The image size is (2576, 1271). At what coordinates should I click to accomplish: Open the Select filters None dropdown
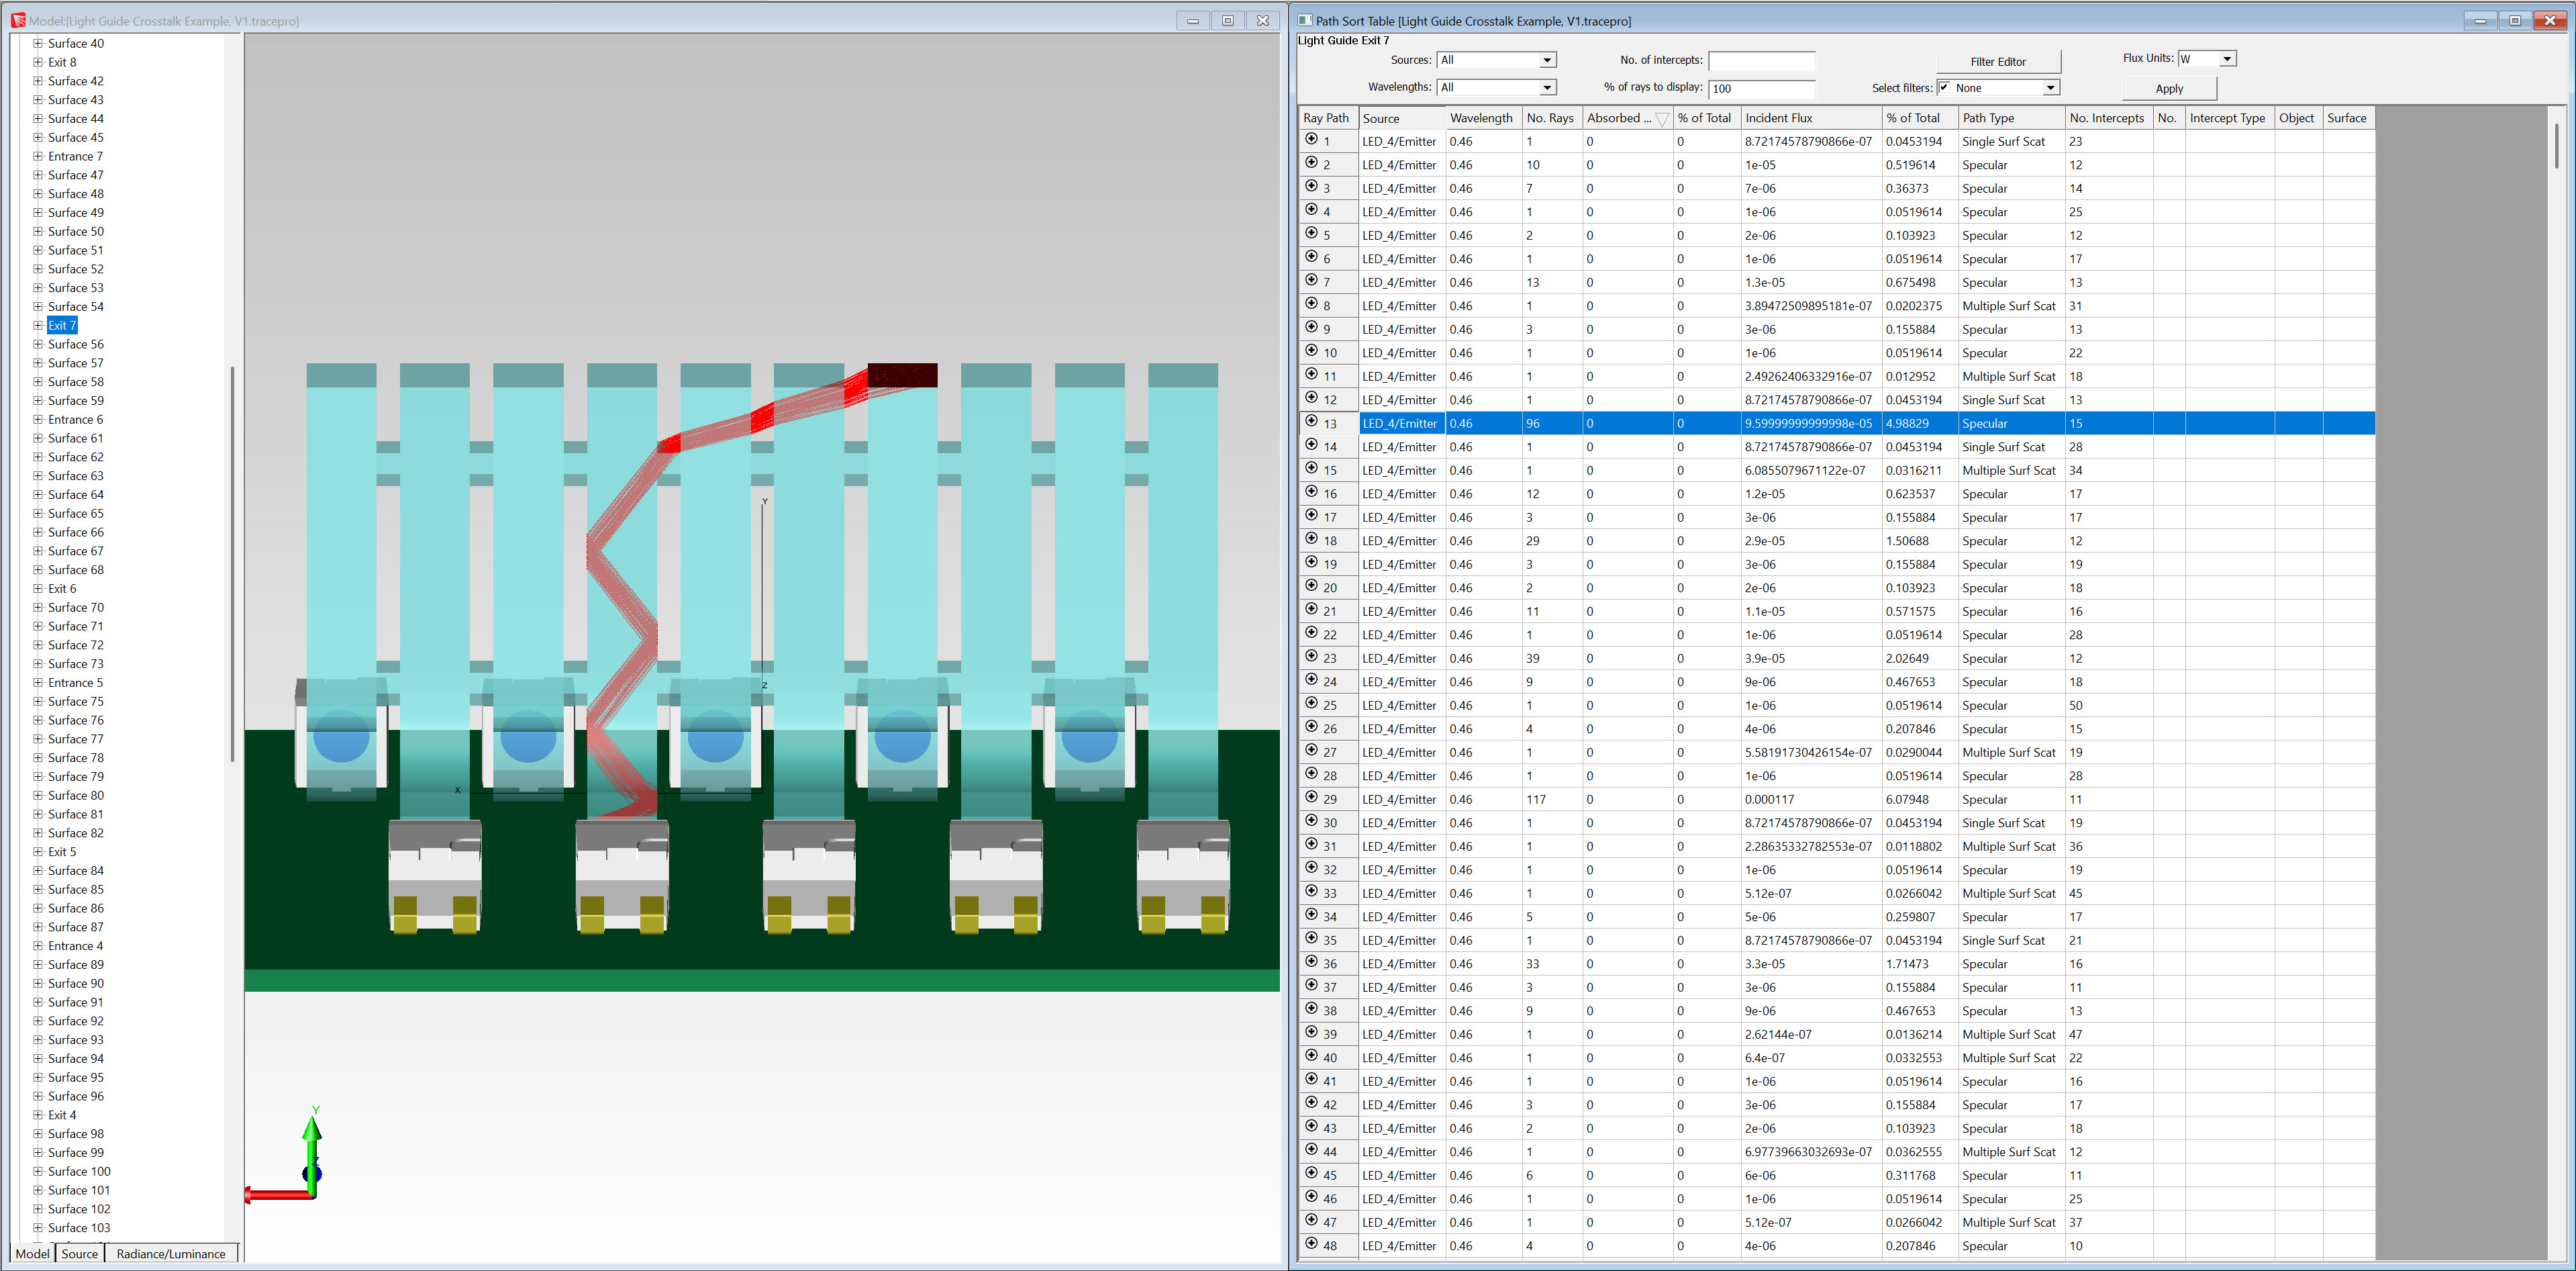(x=2050, y=88)
